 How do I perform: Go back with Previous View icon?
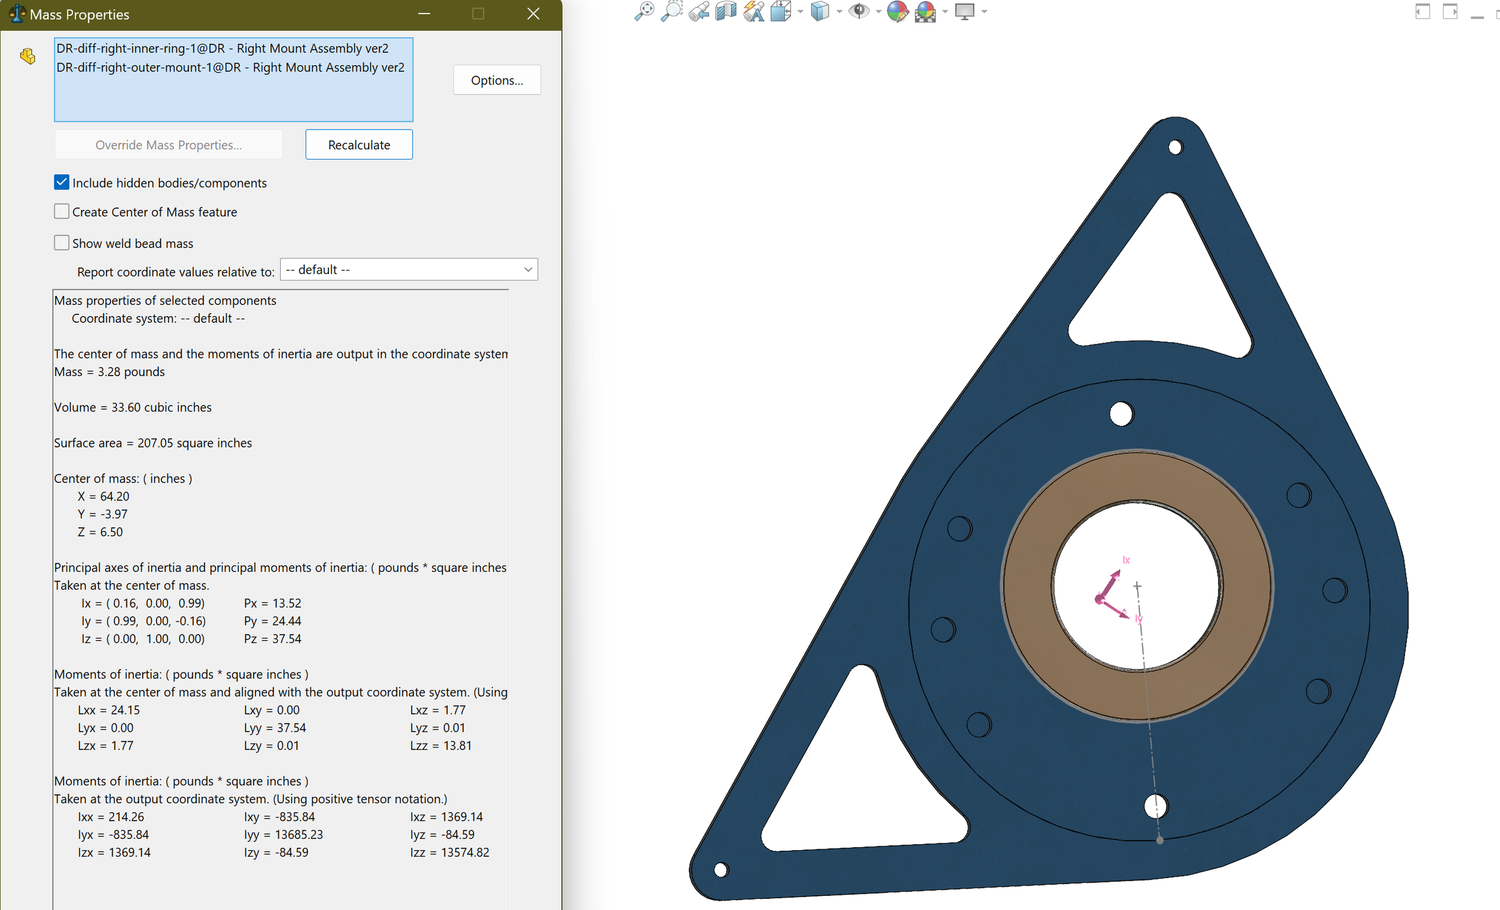click(699, 12)
